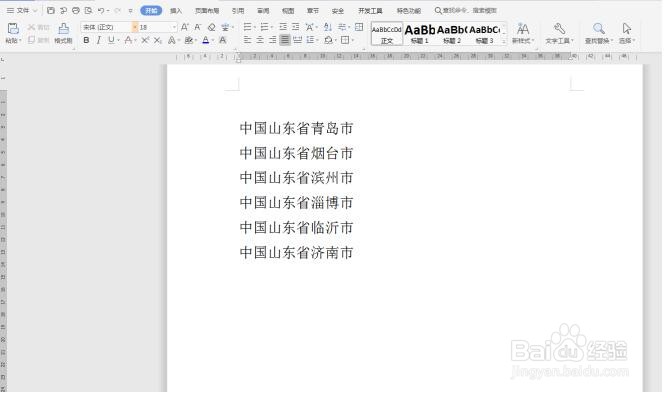666x395 pixels.
Task: Open the Text Tools (文字工具) wrench
Action: click(559, 33)
